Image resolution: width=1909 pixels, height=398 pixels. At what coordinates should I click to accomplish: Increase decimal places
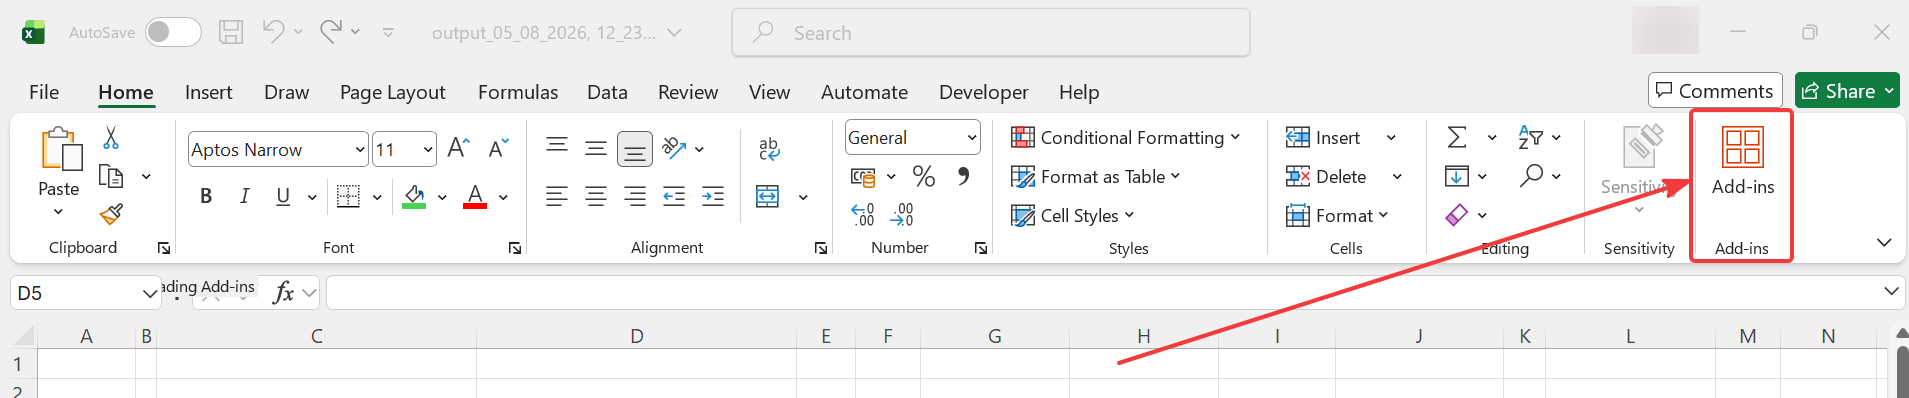863,214
